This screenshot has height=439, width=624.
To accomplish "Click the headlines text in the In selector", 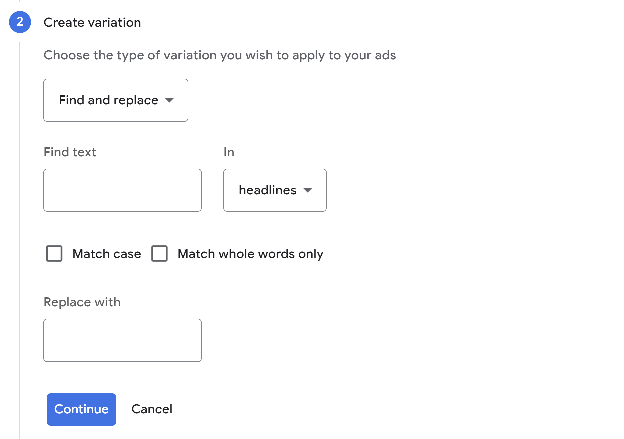I will click(x=267, y=190).
